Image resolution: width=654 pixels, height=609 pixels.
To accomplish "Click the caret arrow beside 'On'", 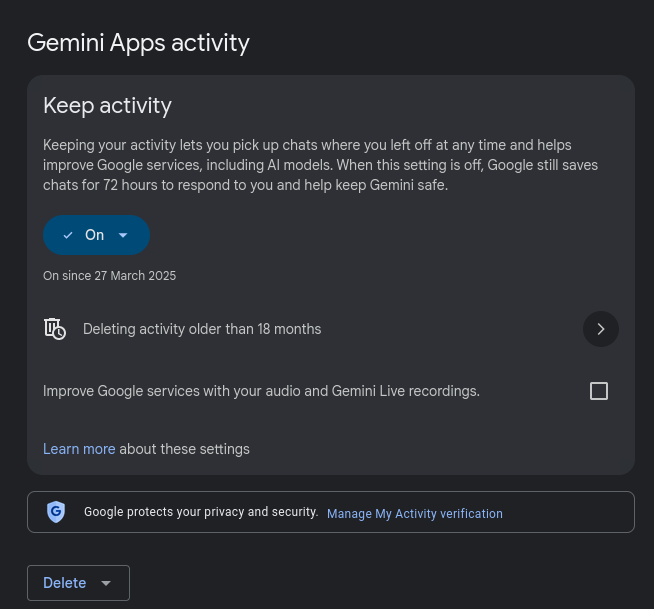I will click(x=123, y=235).
